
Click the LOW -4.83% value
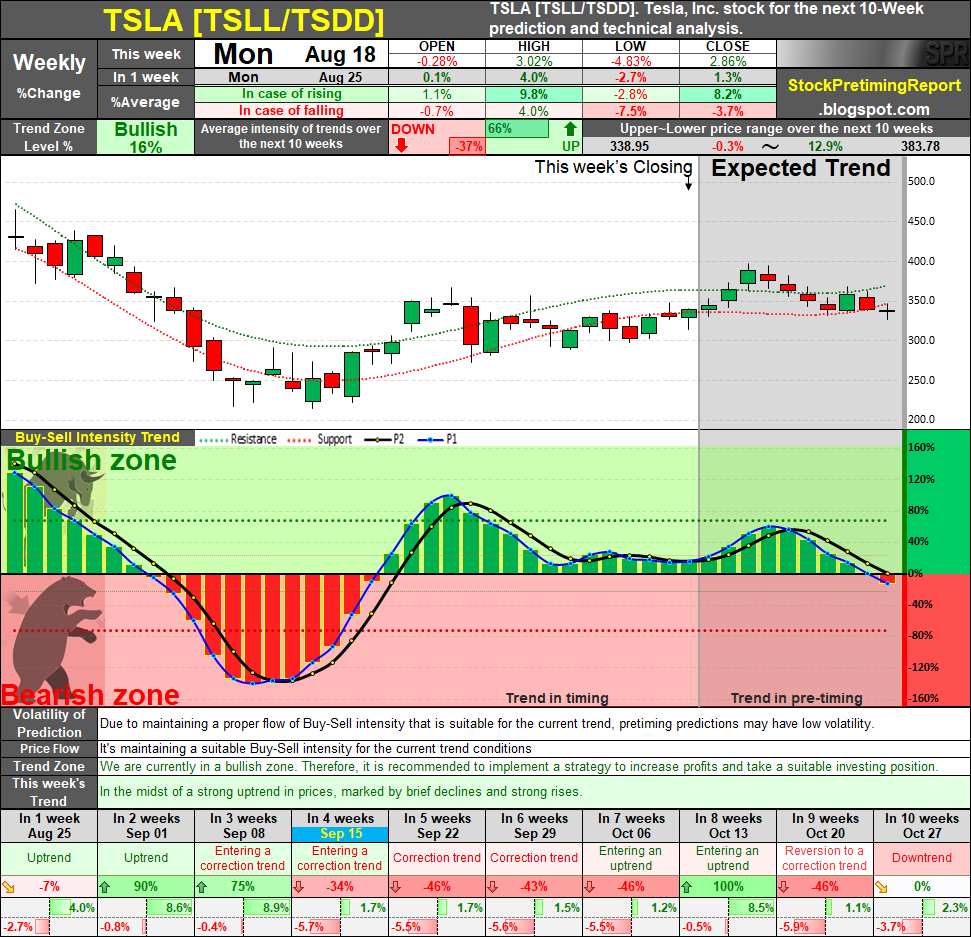click(630, 61)
